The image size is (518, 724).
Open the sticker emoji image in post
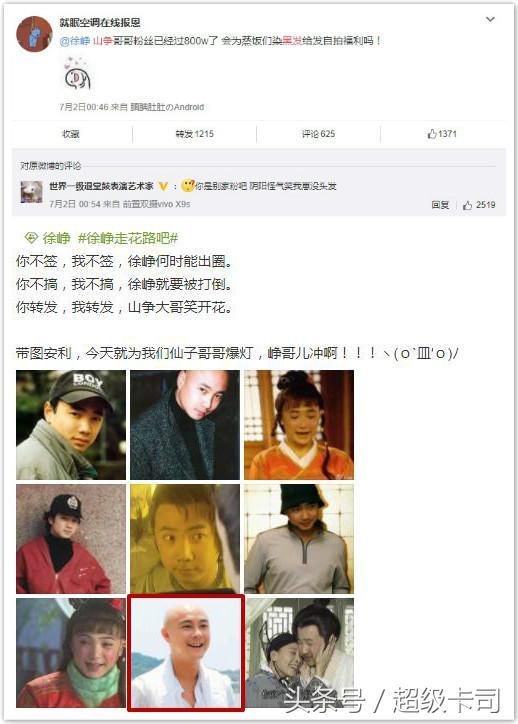pyautogui.click(x=77, y=74)
